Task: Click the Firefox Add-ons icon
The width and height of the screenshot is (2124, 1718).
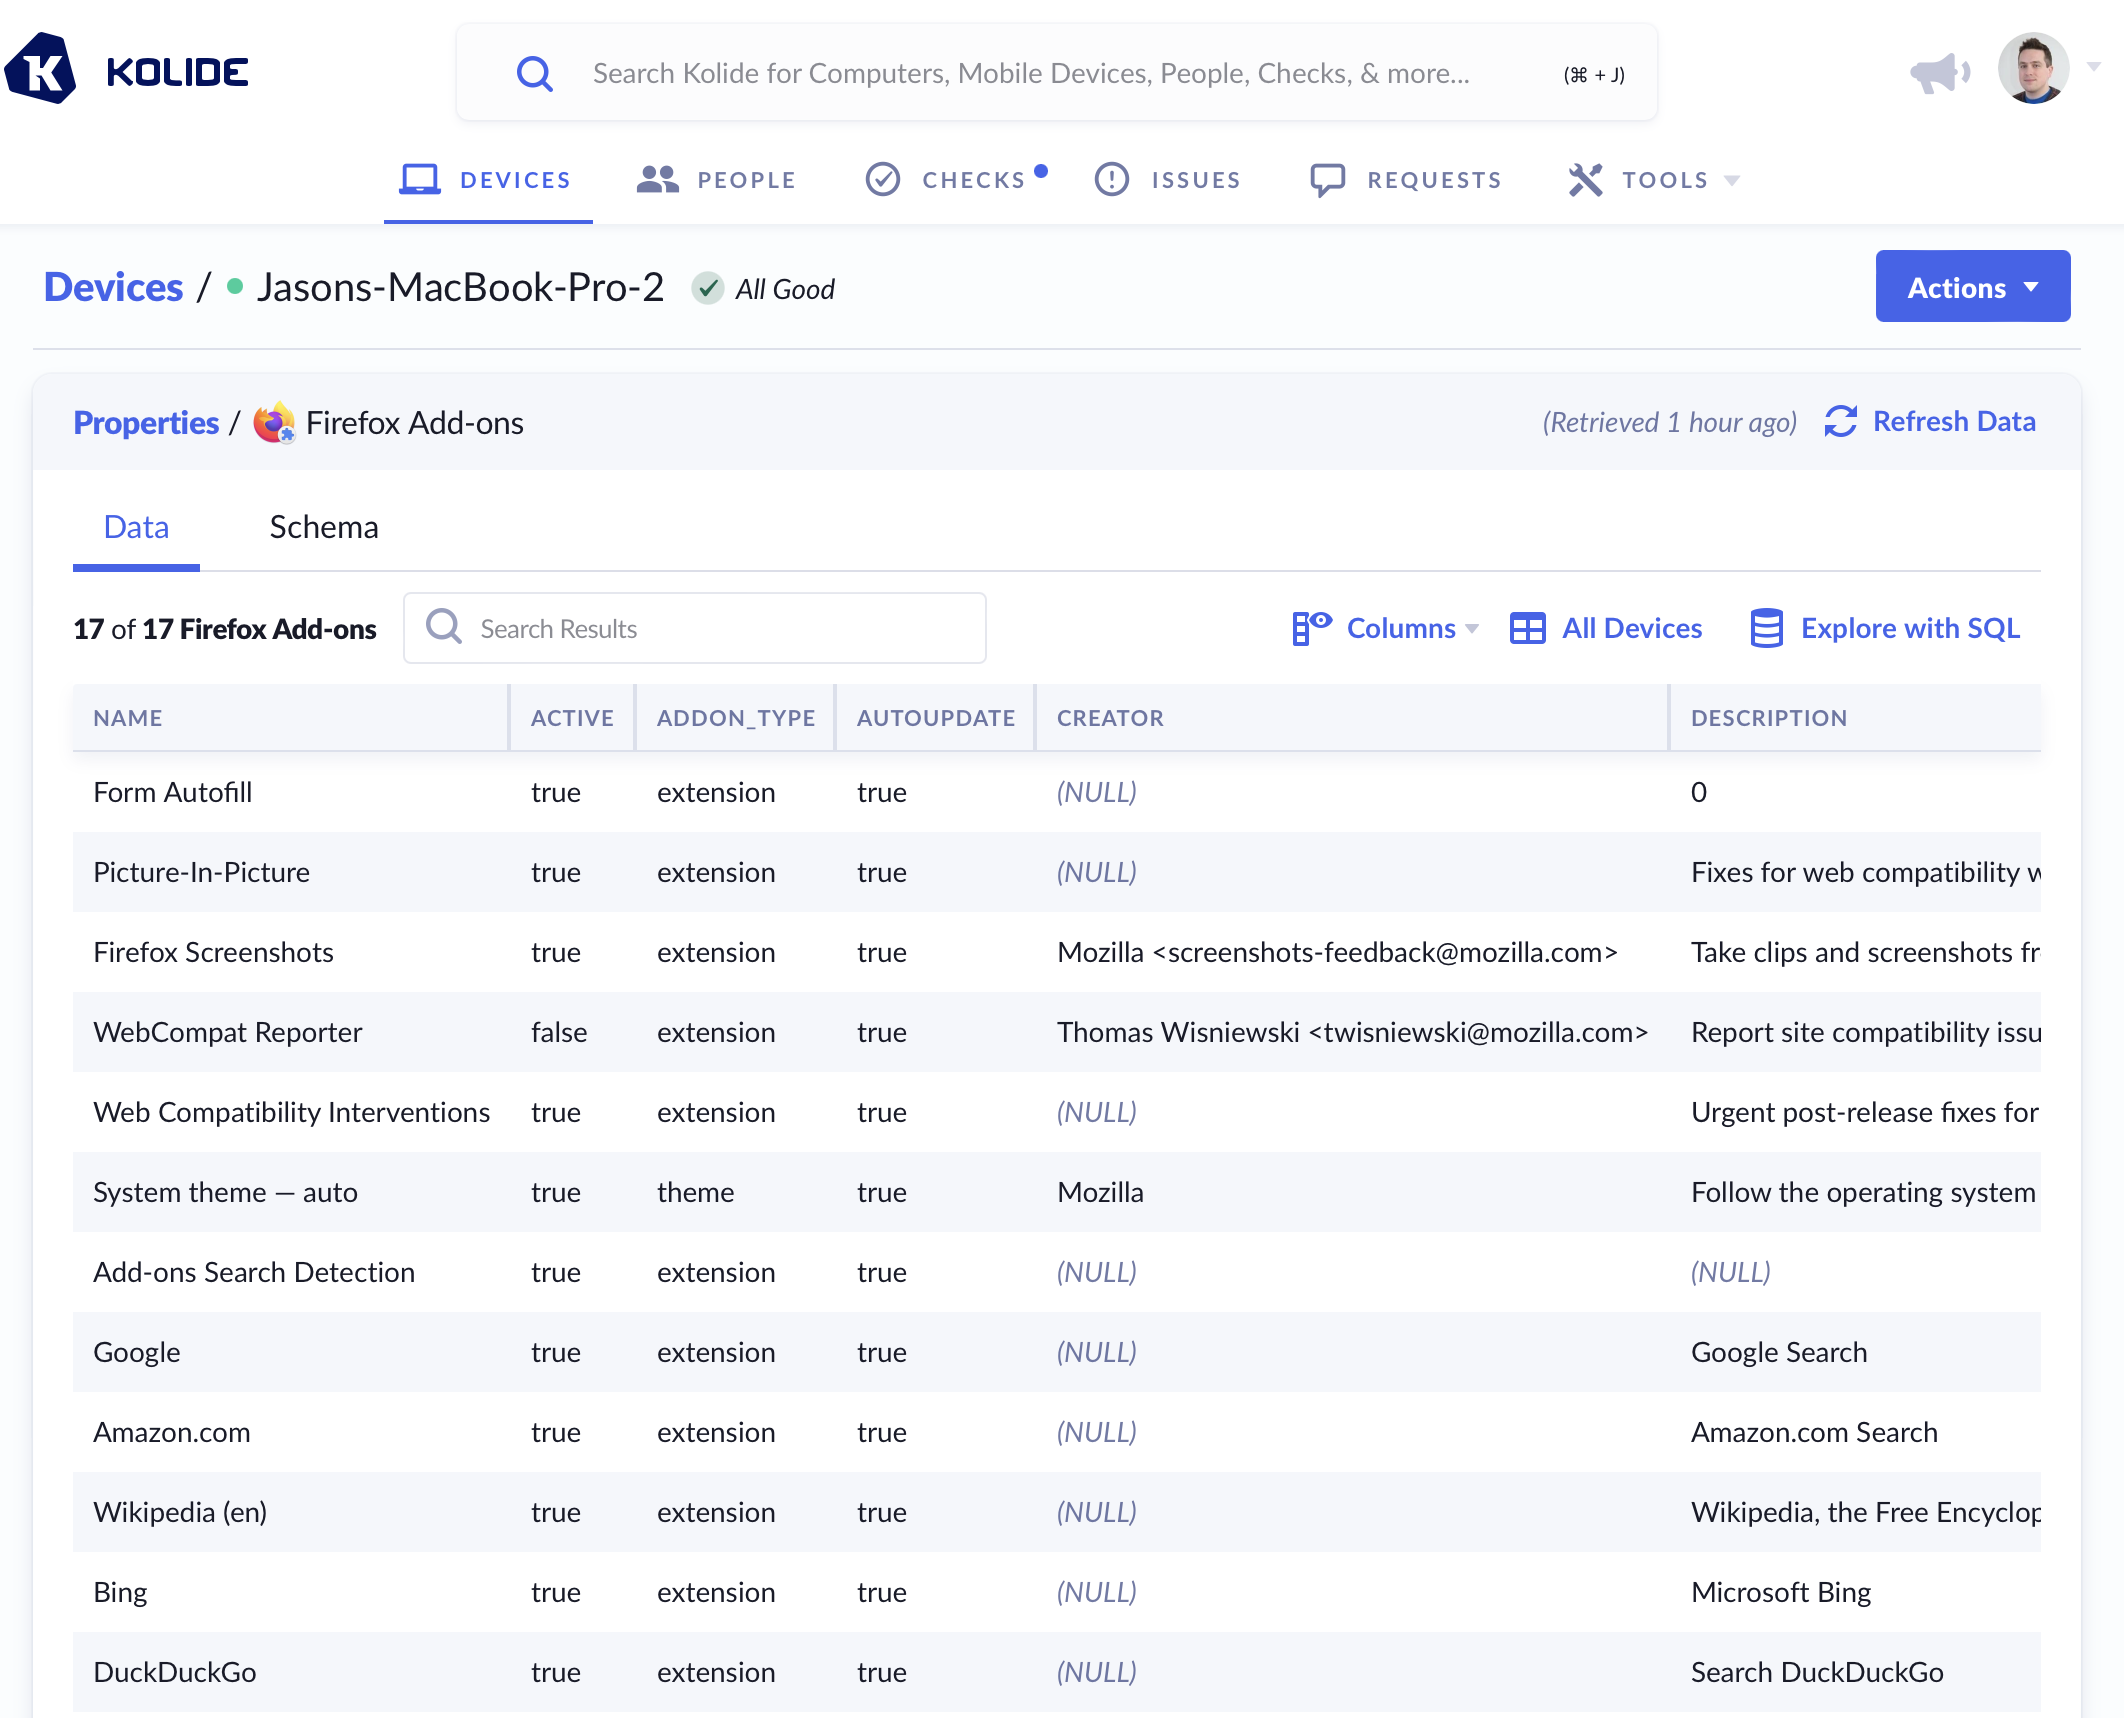Action: (x=274, y=423)
